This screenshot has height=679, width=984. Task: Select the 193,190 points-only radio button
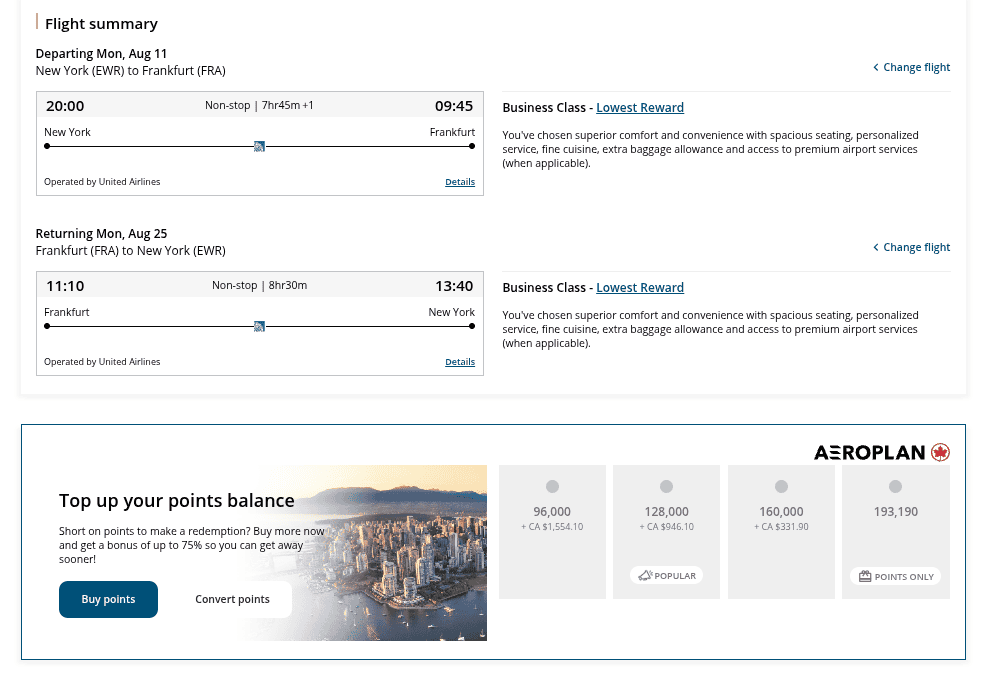(x=896, y=487)
